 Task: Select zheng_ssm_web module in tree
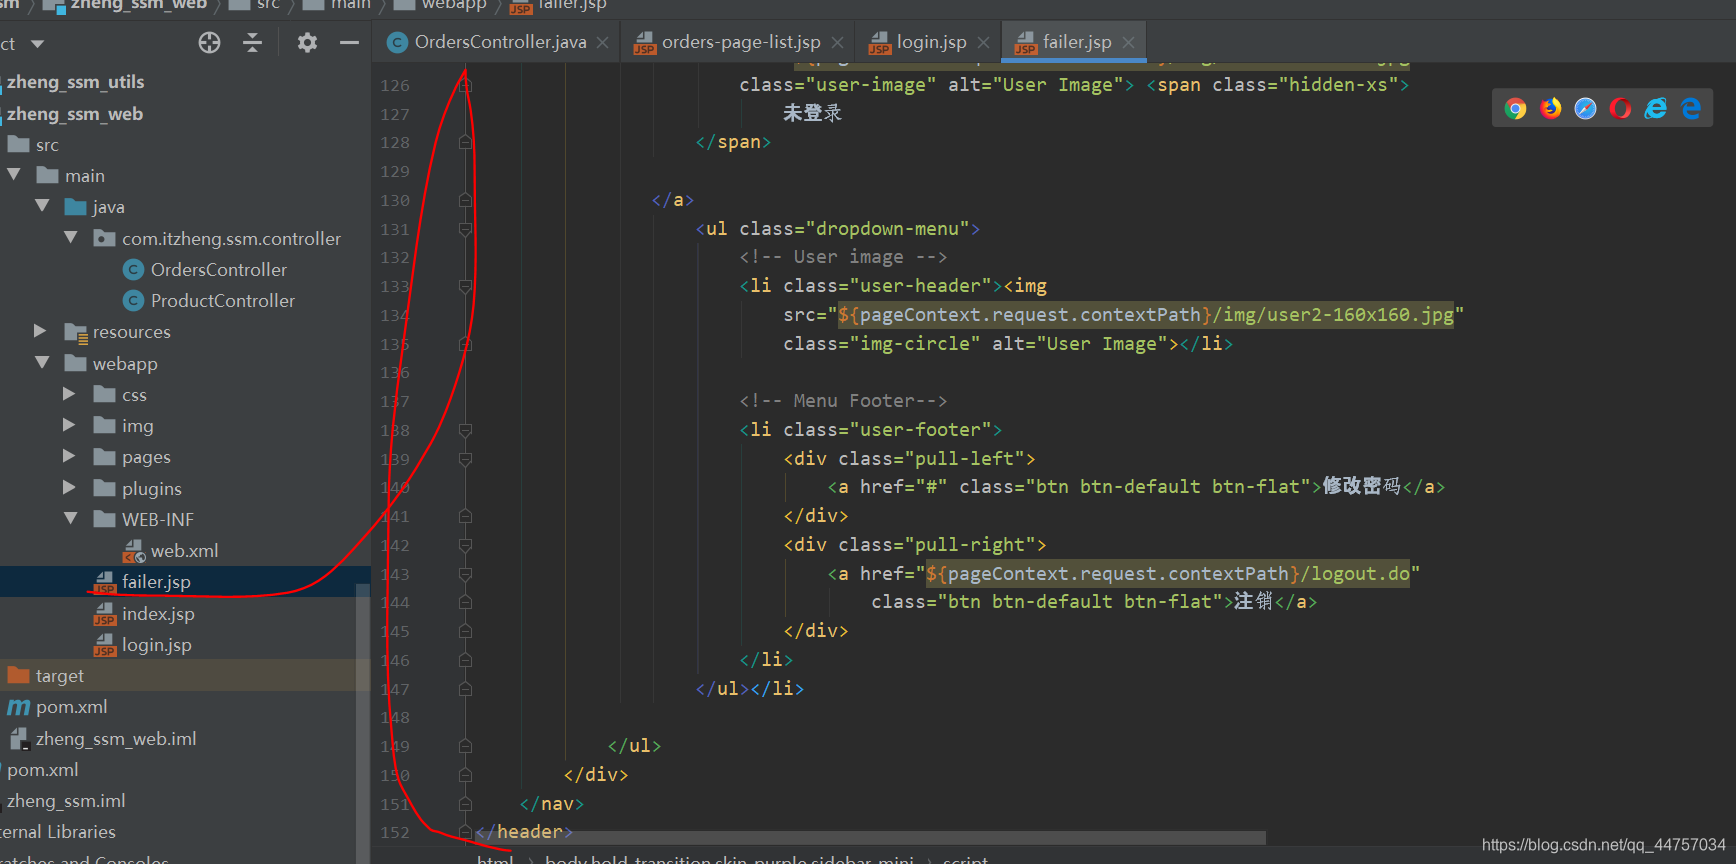pos(73,113)
